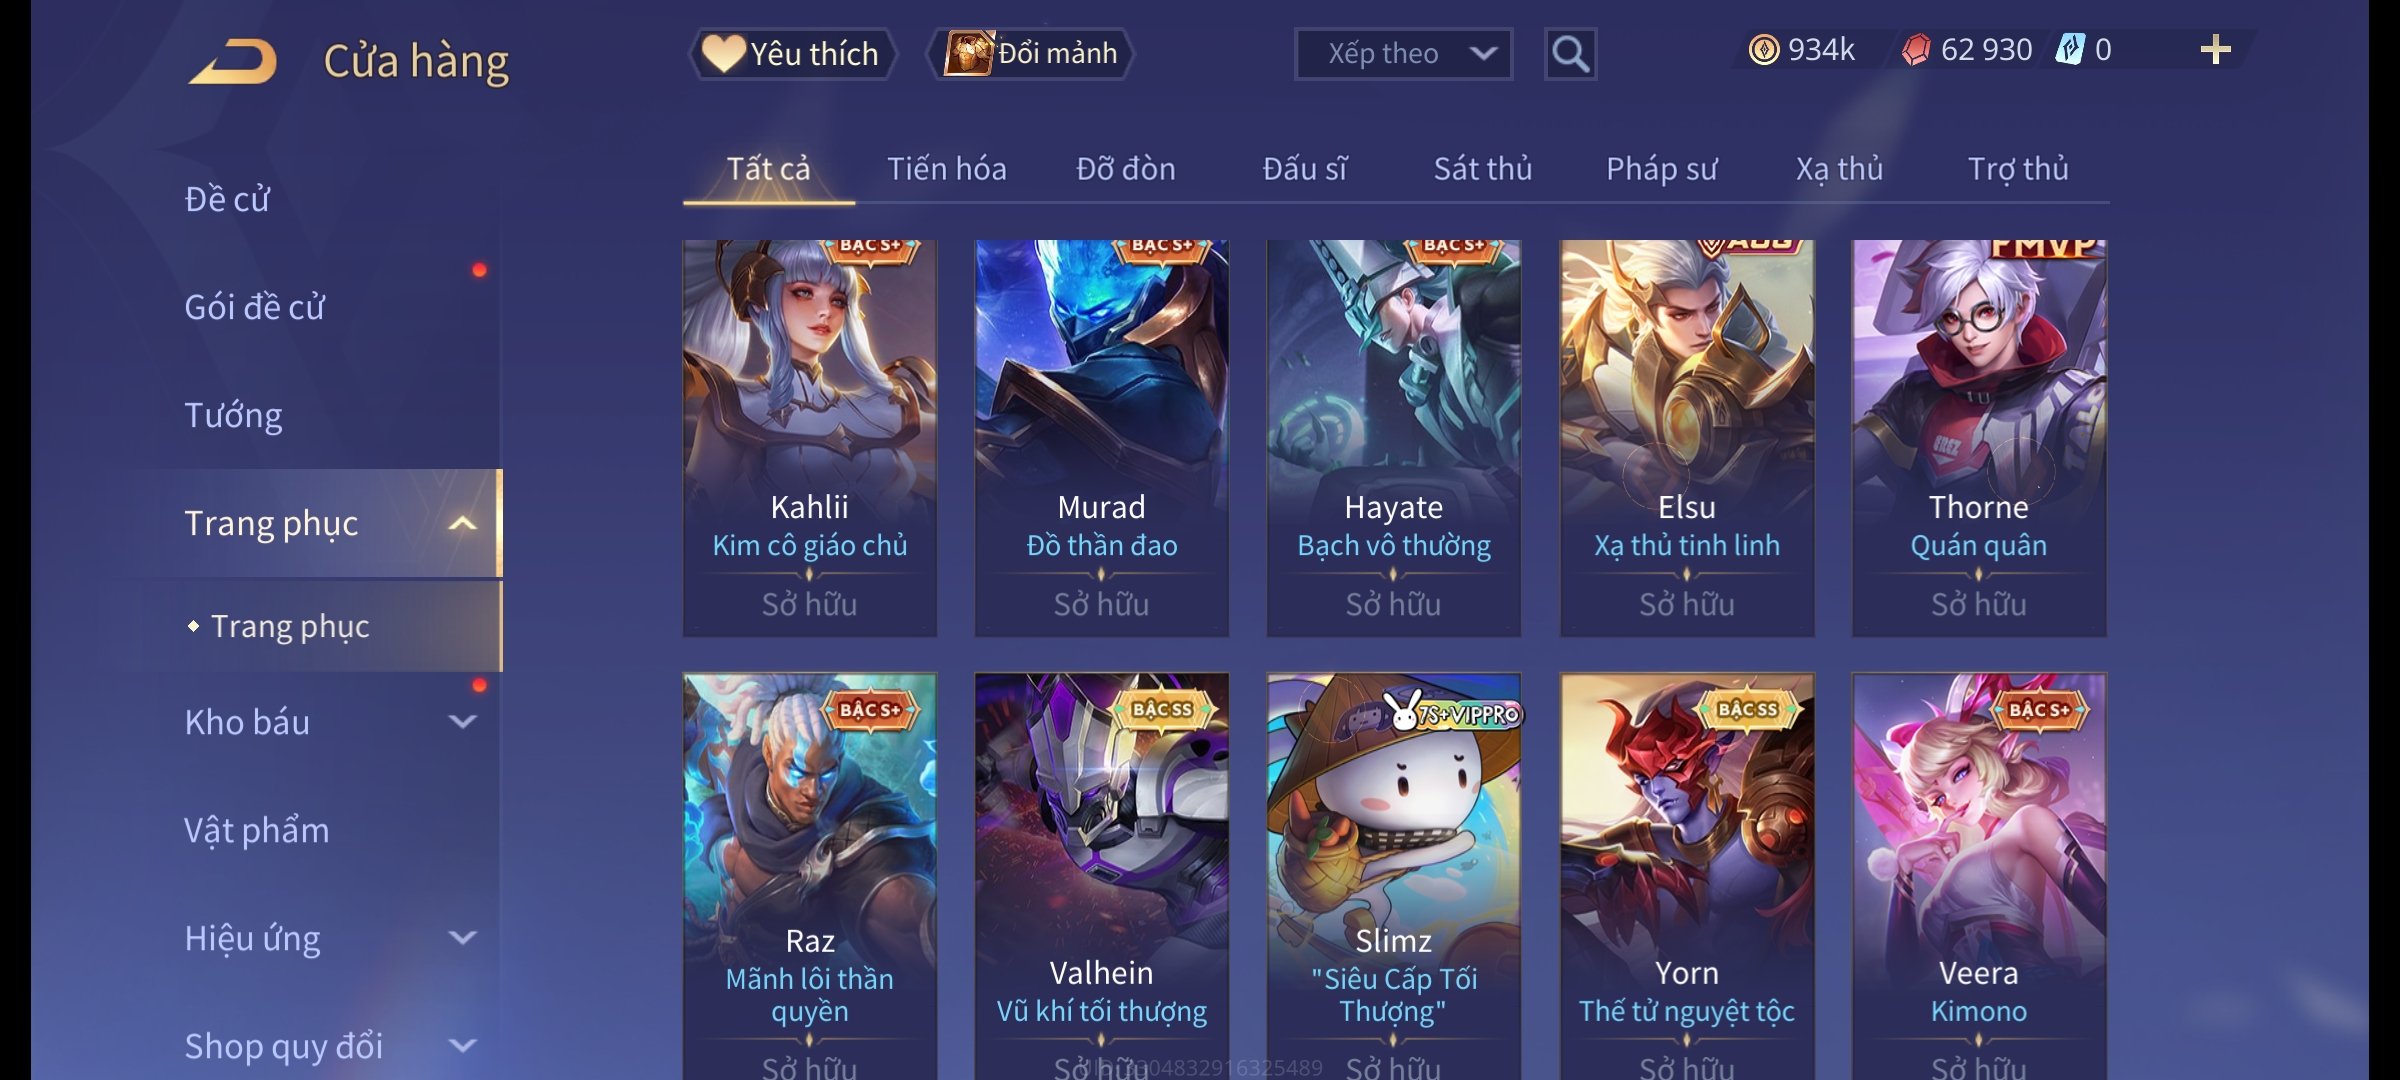The width and height of the screenshot is (2400, 1080).
Task: Open the search magnifier icon
Action: click(x=1570, y=54)
